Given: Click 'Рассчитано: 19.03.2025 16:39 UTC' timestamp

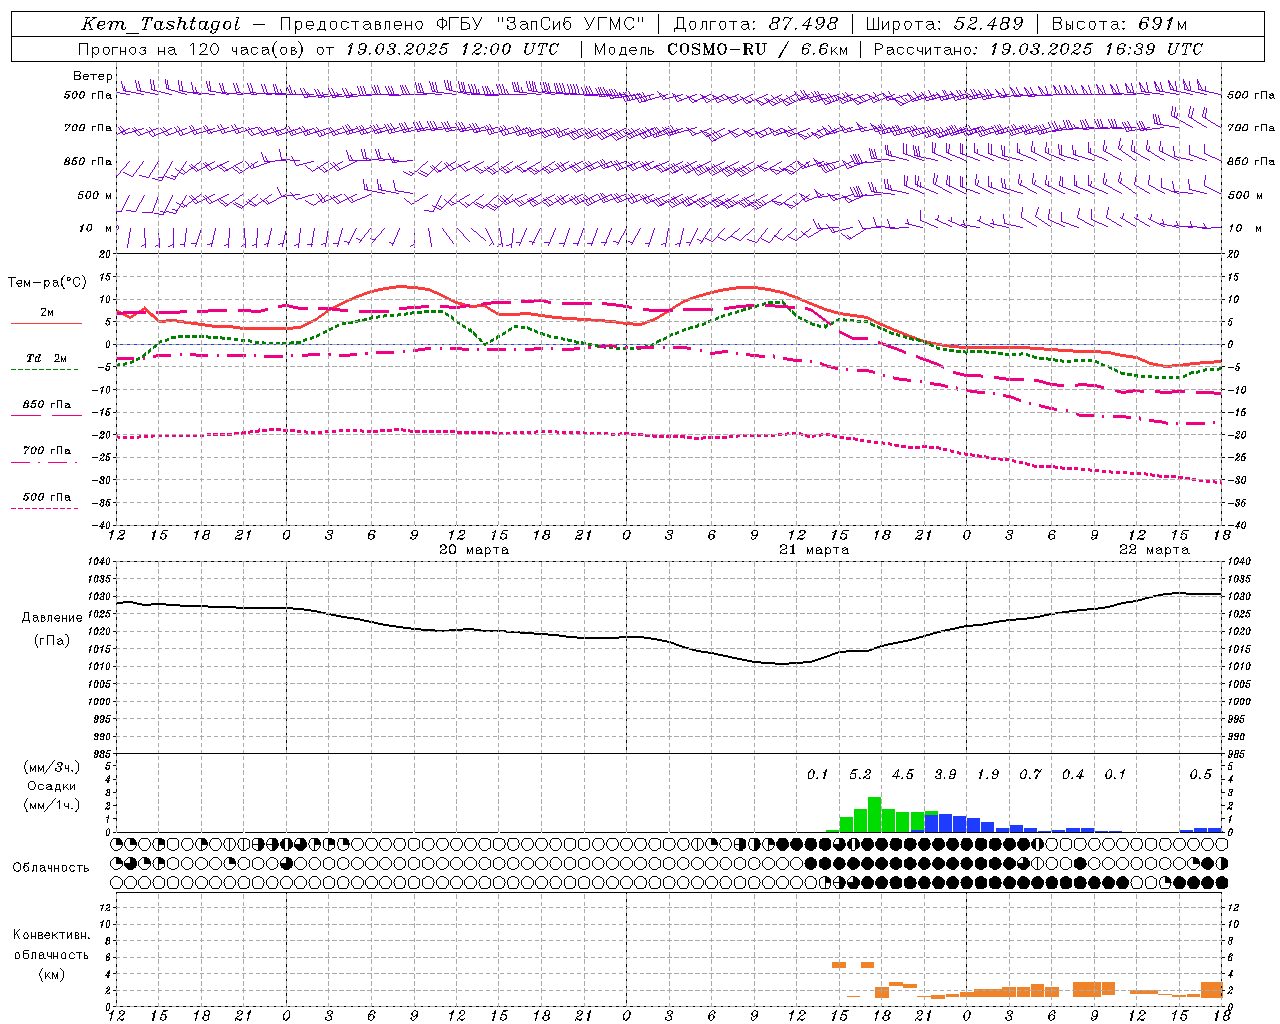Looking at the screenshot, I should click(x=1038, y=48).
